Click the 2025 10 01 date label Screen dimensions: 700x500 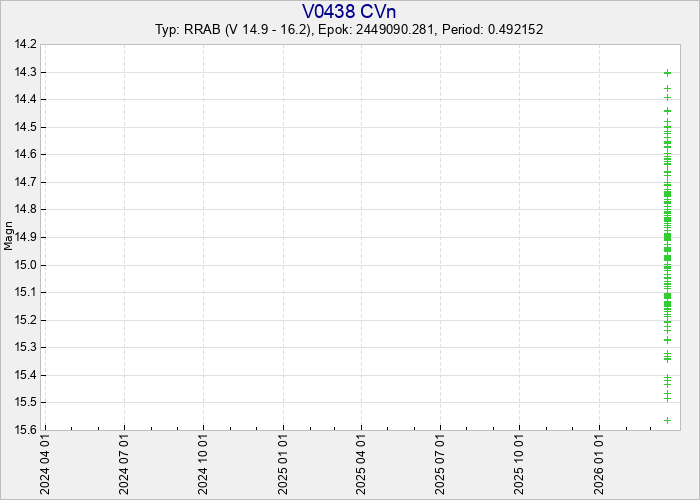520,464
